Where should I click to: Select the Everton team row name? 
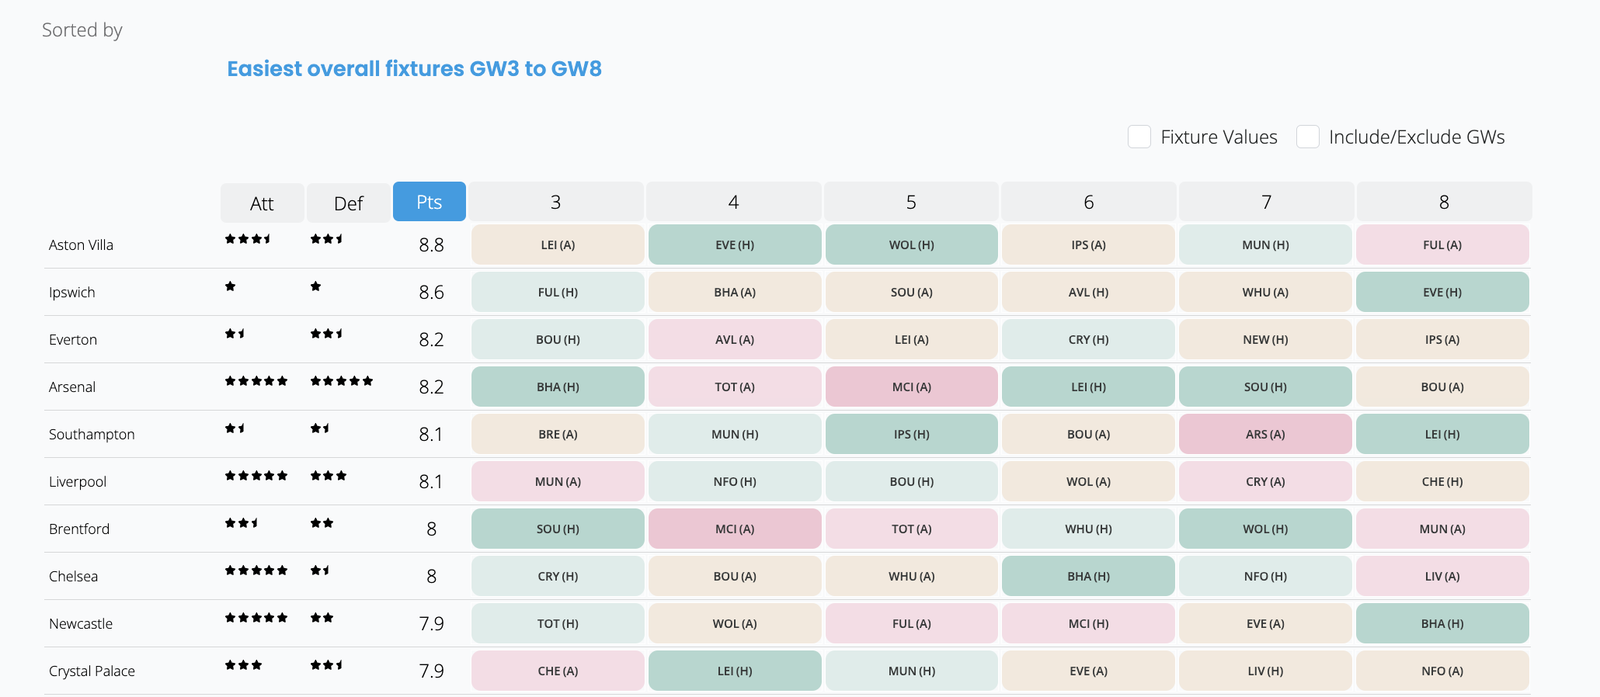pos(73,340)
